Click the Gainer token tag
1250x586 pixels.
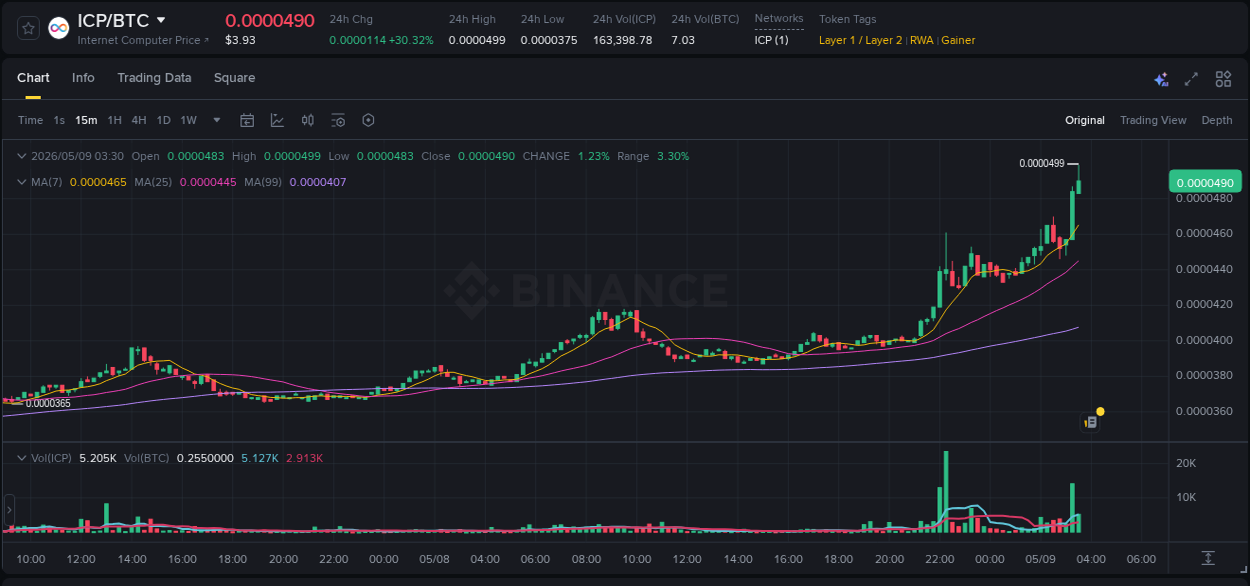click(958, 40)
